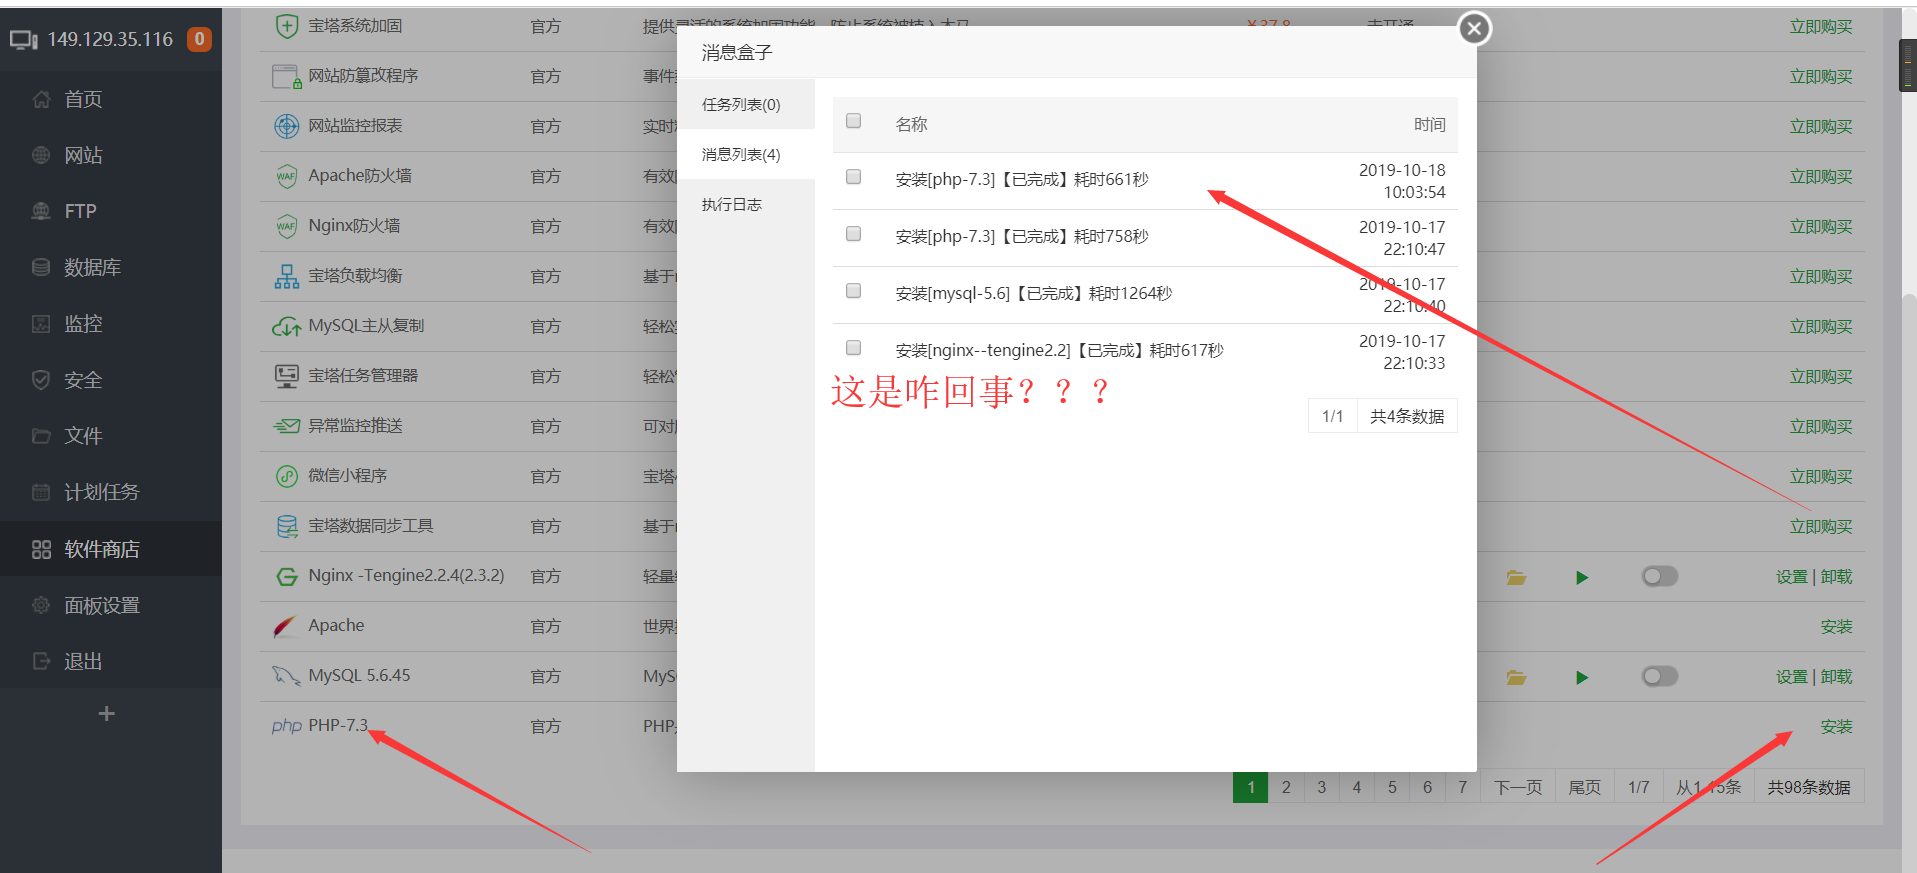Click the 宝塔任务管理器 icon
Viewport: 1917px width, 873px height.
(x=287, y=376)
